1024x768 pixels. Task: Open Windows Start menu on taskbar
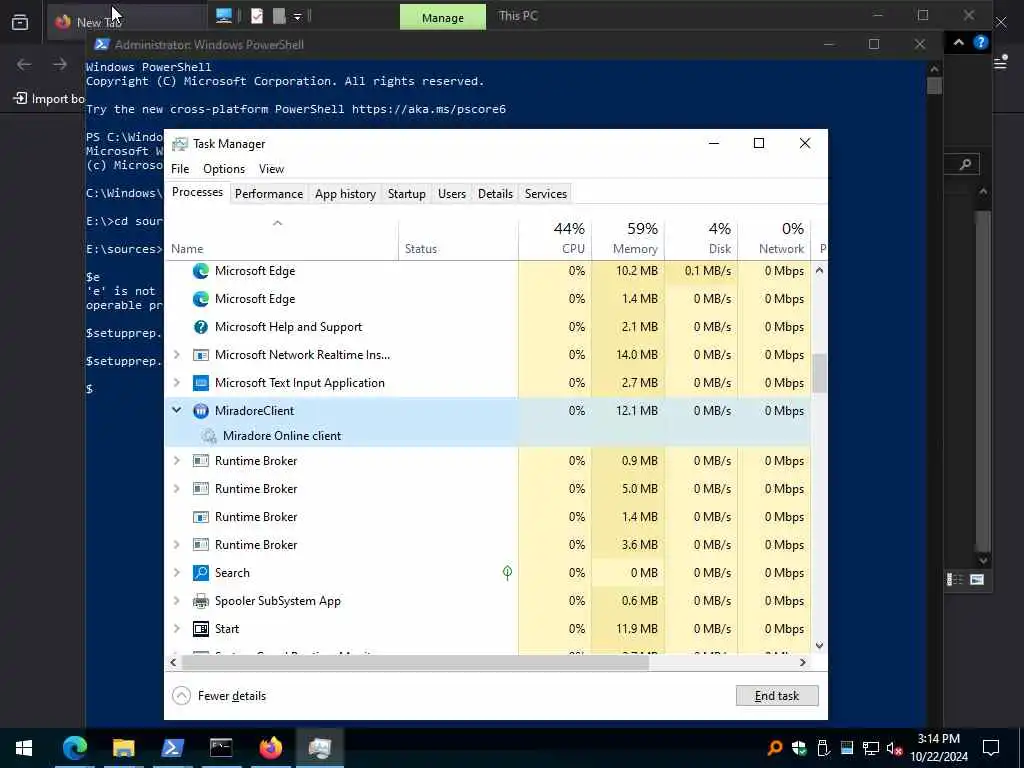click(x=24, y=748)
